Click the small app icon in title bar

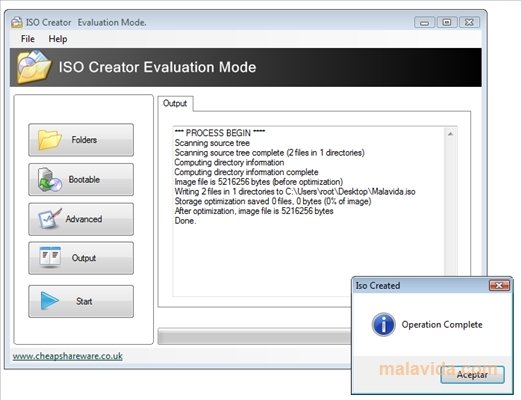pos(17,22)
